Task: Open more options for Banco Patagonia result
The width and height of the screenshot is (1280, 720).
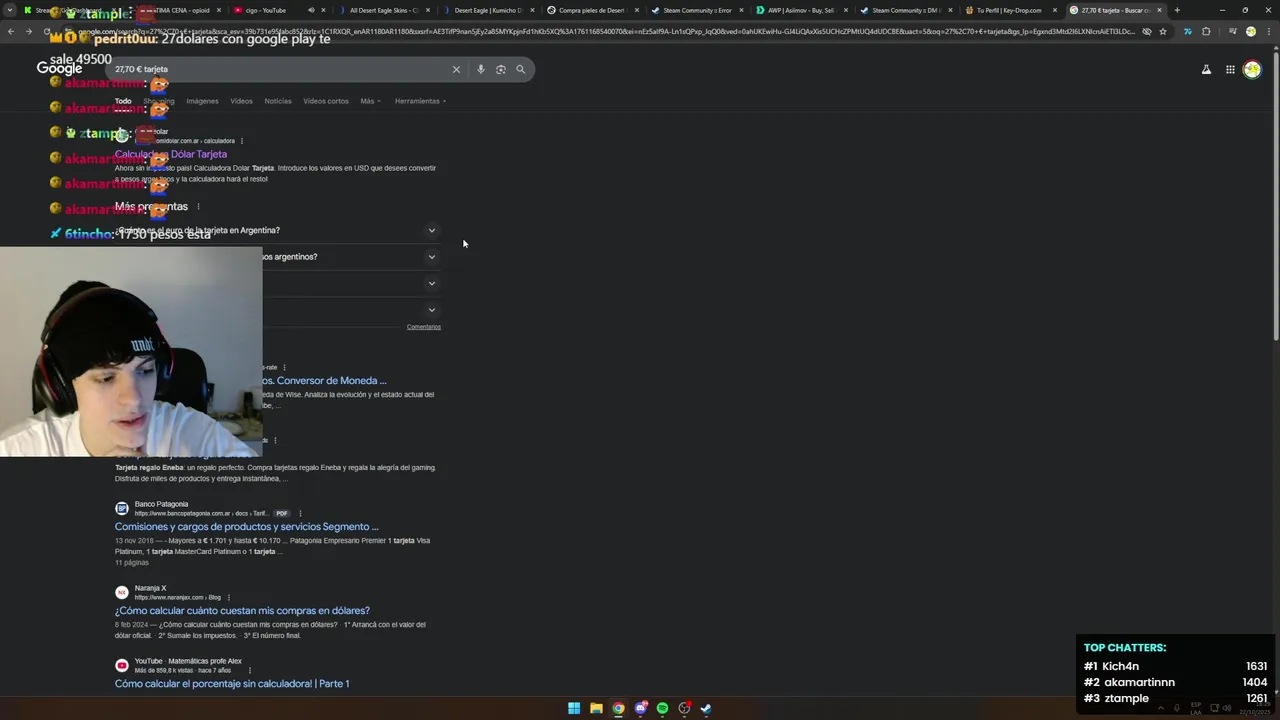Action: tap(300, 513)
